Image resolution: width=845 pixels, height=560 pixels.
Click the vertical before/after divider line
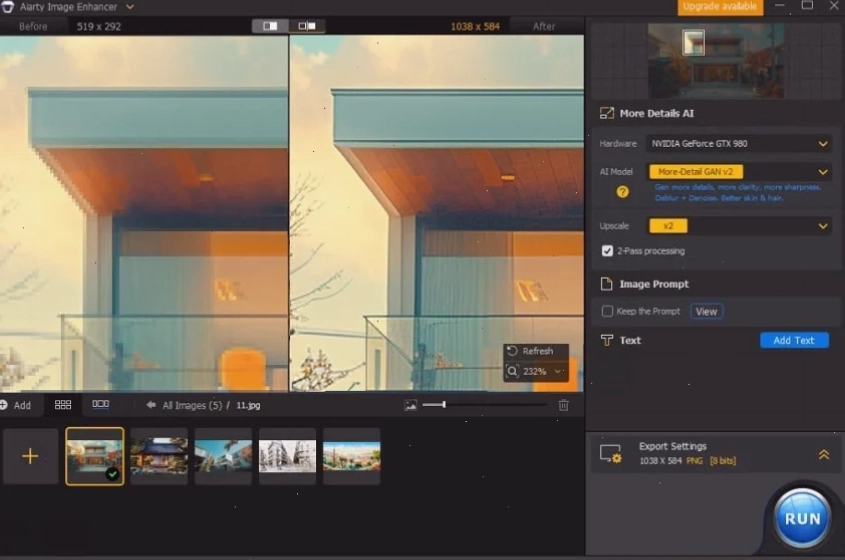tap(289, 213)
